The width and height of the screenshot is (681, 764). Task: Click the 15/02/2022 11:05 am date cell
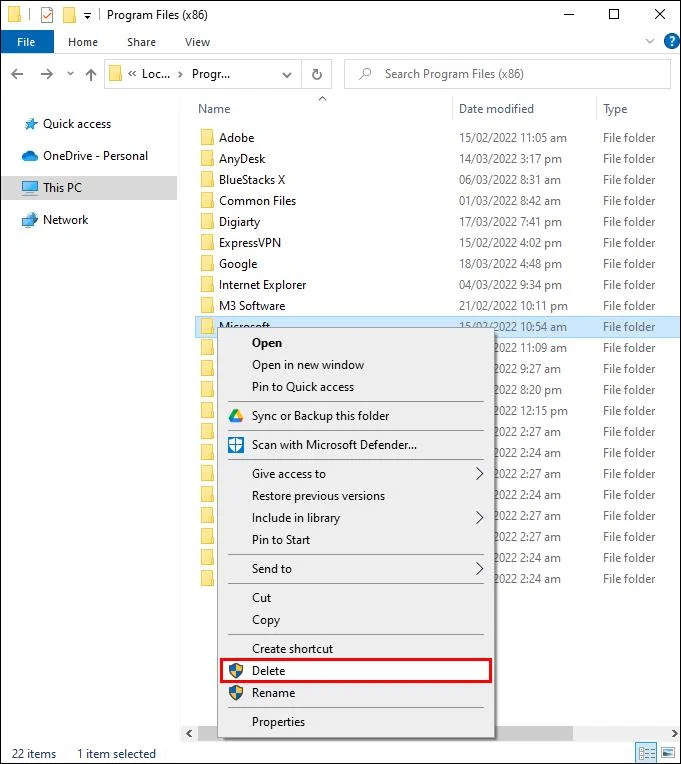pos(512,138)
